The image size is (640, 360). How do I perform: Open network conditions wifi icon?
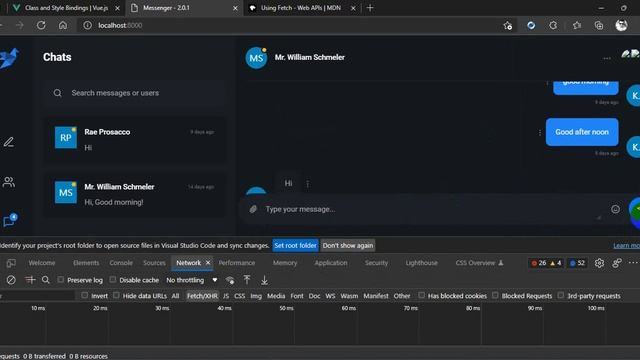pos(230,280)
